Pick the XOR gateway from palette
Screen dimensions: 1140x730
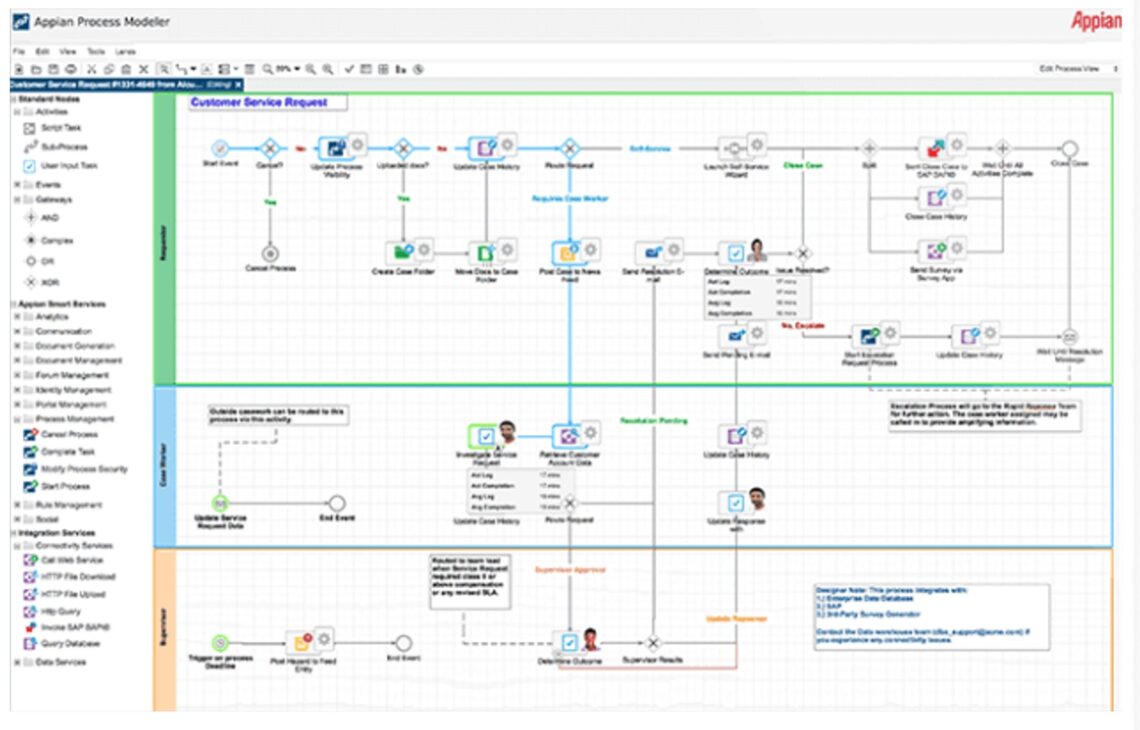point(29,283)
